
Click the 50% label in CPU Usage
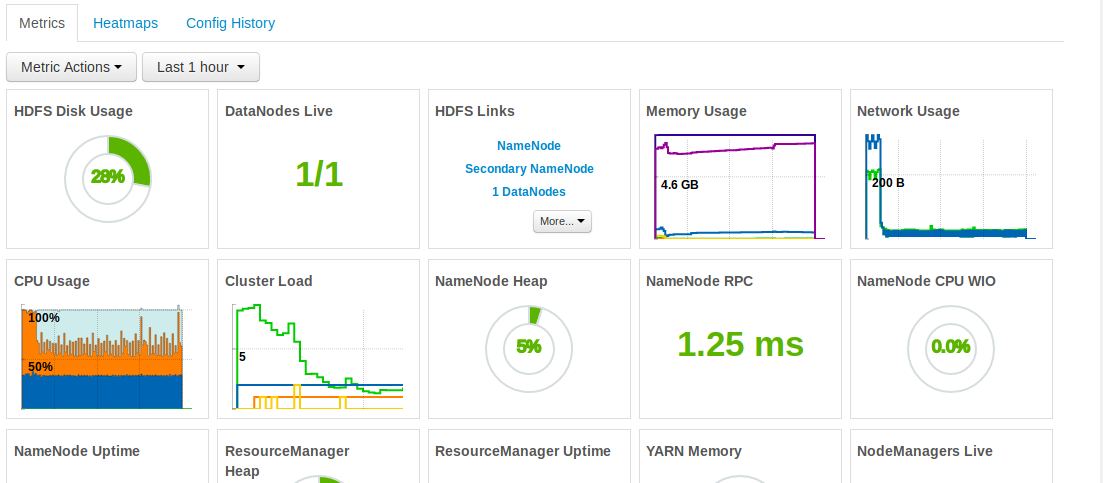tap(41, 367)
